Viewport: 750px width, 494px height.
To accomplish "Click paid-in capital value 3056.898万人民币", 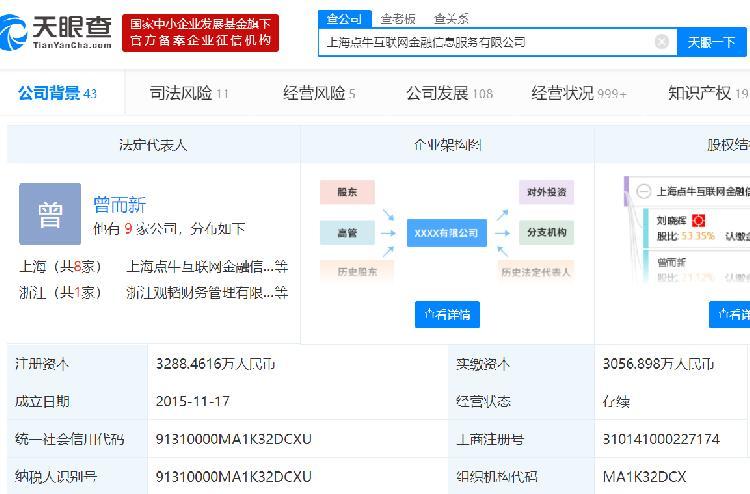I will pos(658,364).
